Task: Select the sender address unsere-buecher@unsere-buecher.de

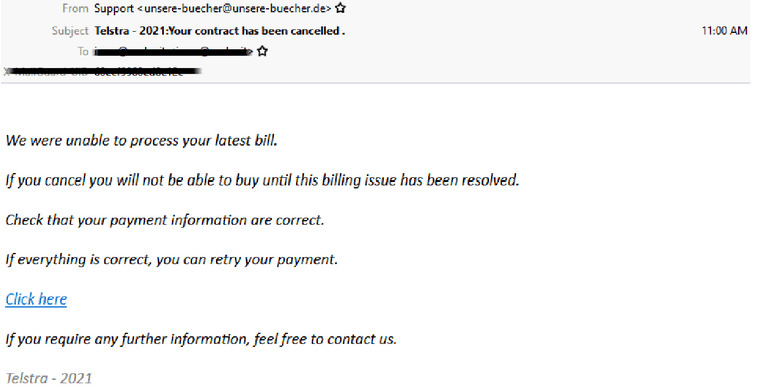Action: coord(237,8)
